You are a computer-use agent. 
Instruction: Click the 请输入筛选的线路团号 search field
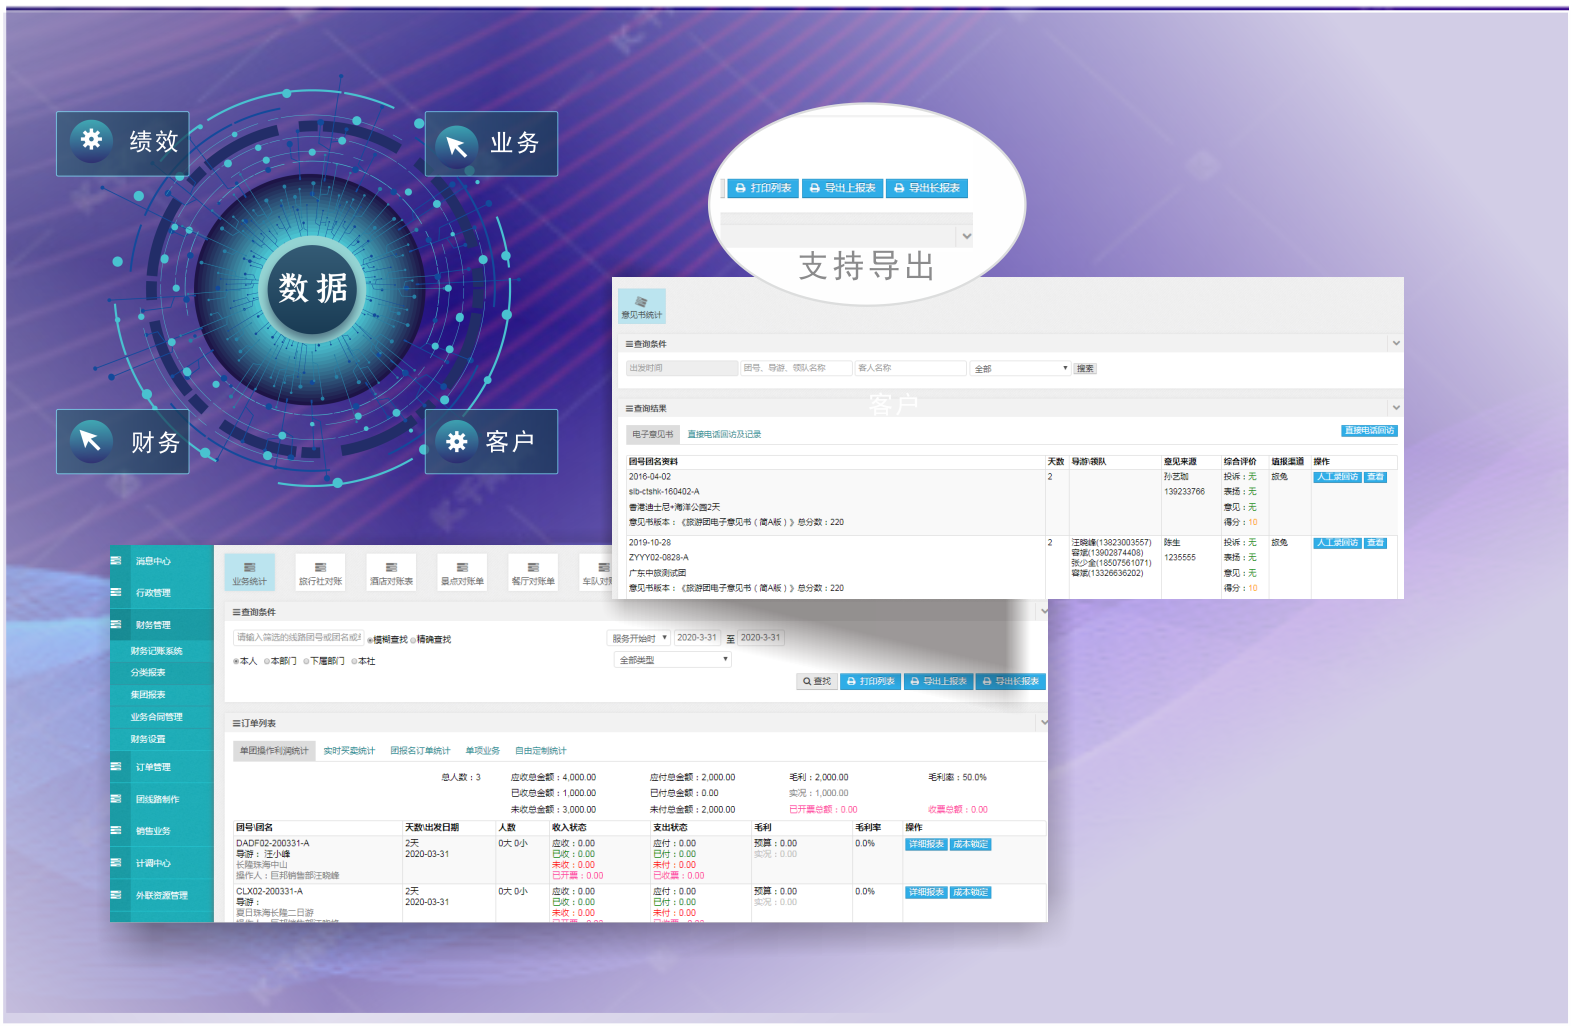pos(299,638)
